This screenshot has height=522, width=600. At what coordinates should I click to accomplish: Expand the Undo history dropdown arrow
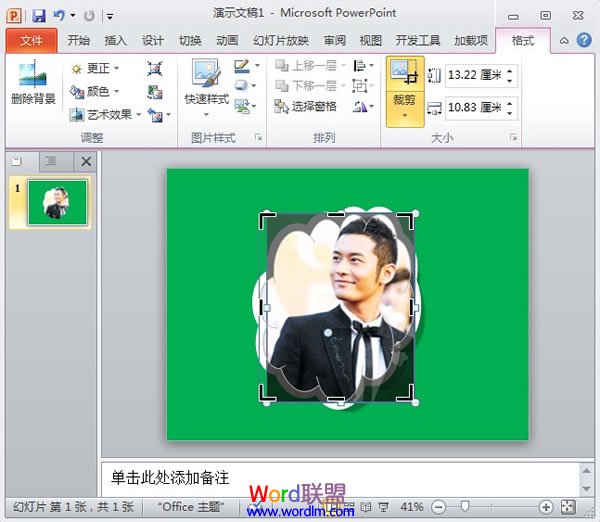[x=72, y=16]
